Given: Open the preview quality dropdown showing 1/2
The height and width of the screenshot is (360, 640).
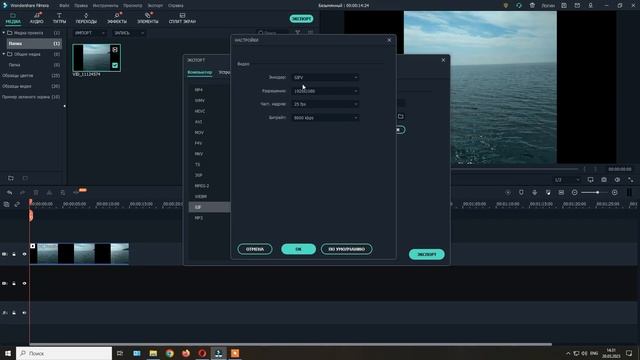Looking at the screenshot, I should click(567, 180).
